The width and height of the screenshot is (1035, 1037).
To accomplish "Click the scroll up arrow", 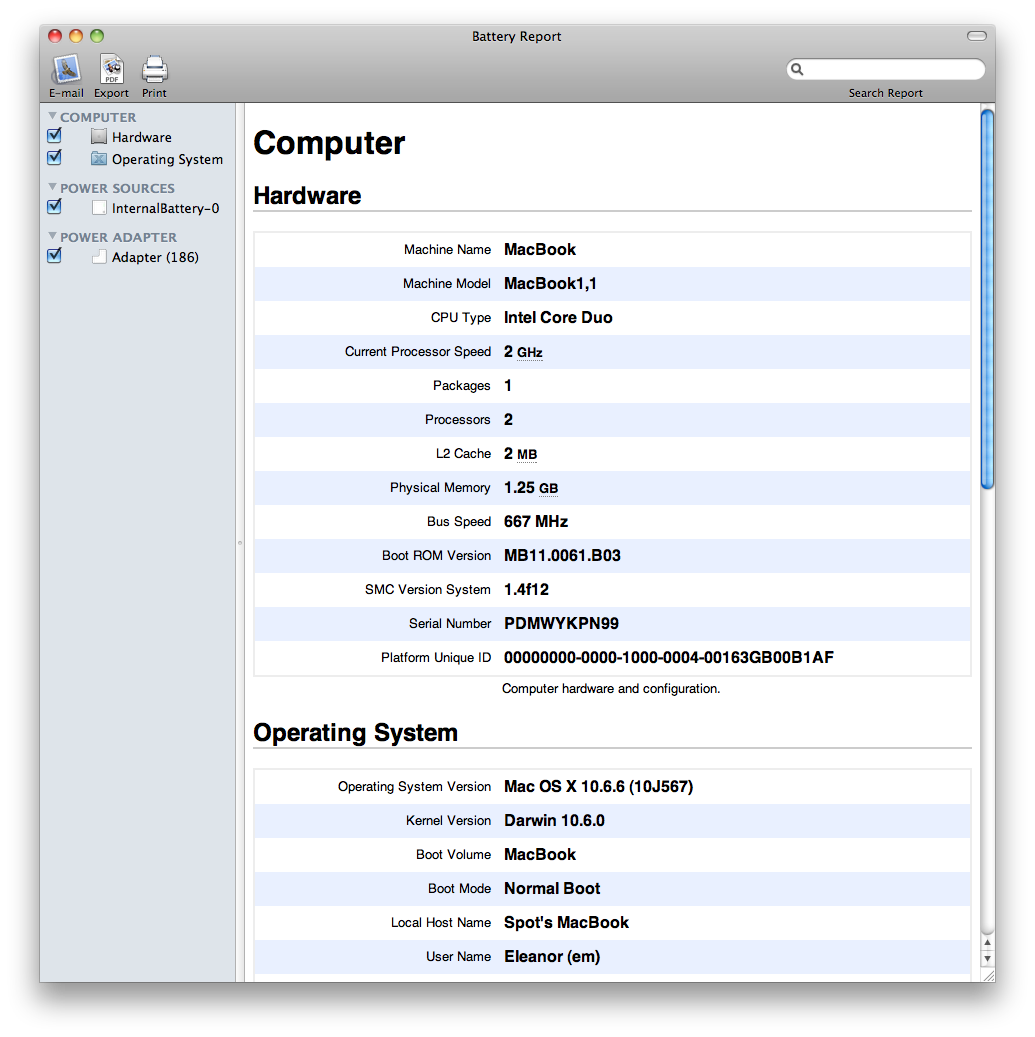I will pyautogui.click(x=987, y=942).
